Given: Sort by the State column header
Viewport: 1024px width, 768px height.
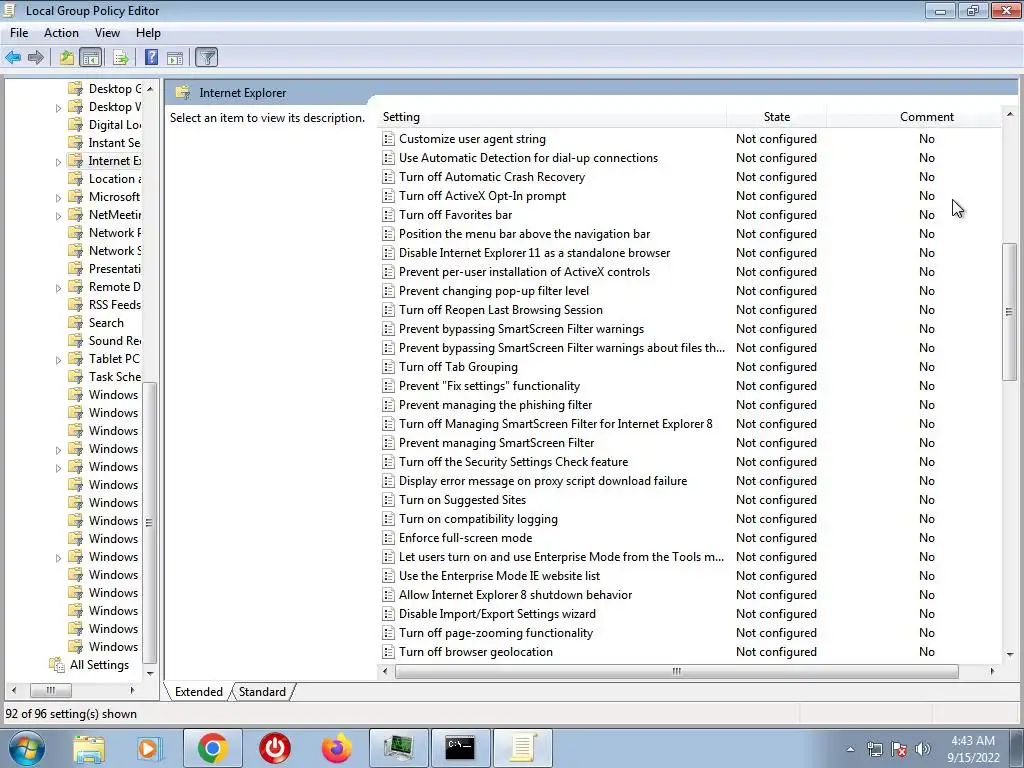Looking at the screenshot, I should pos(776,117).
